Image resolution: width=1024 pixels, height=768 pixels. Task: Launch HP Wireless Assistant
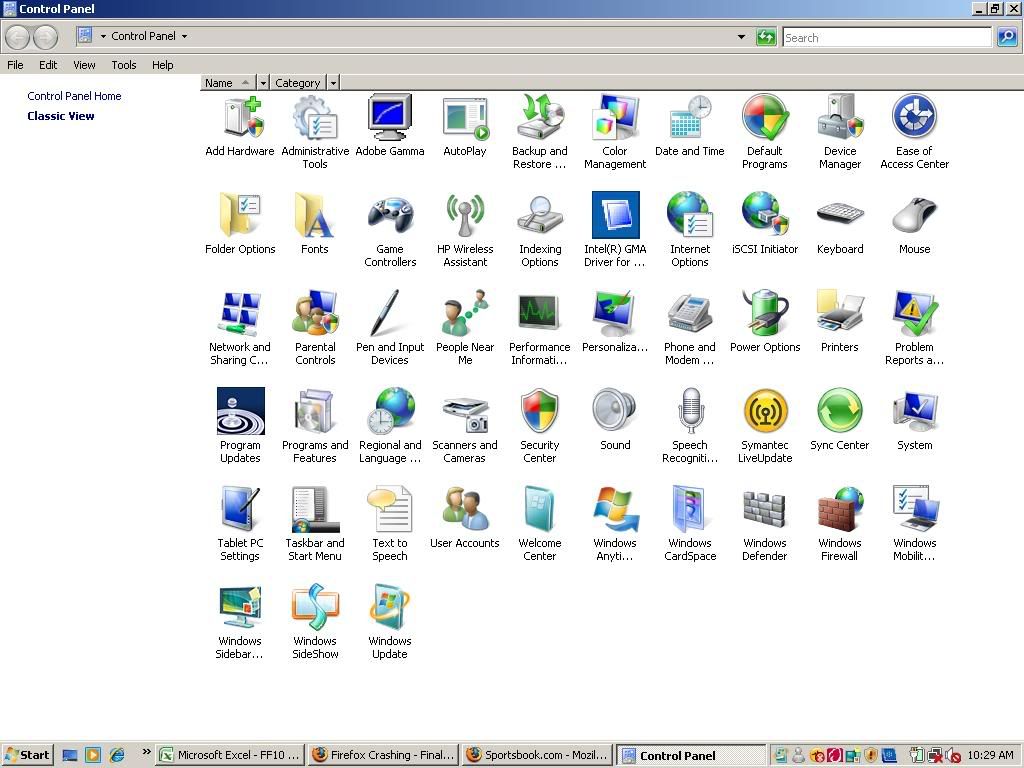[465, 215]
